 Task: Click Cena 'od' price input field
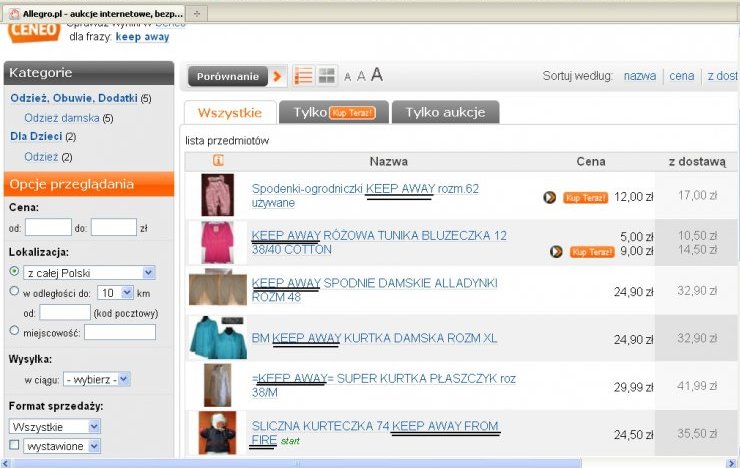[48, 227]
